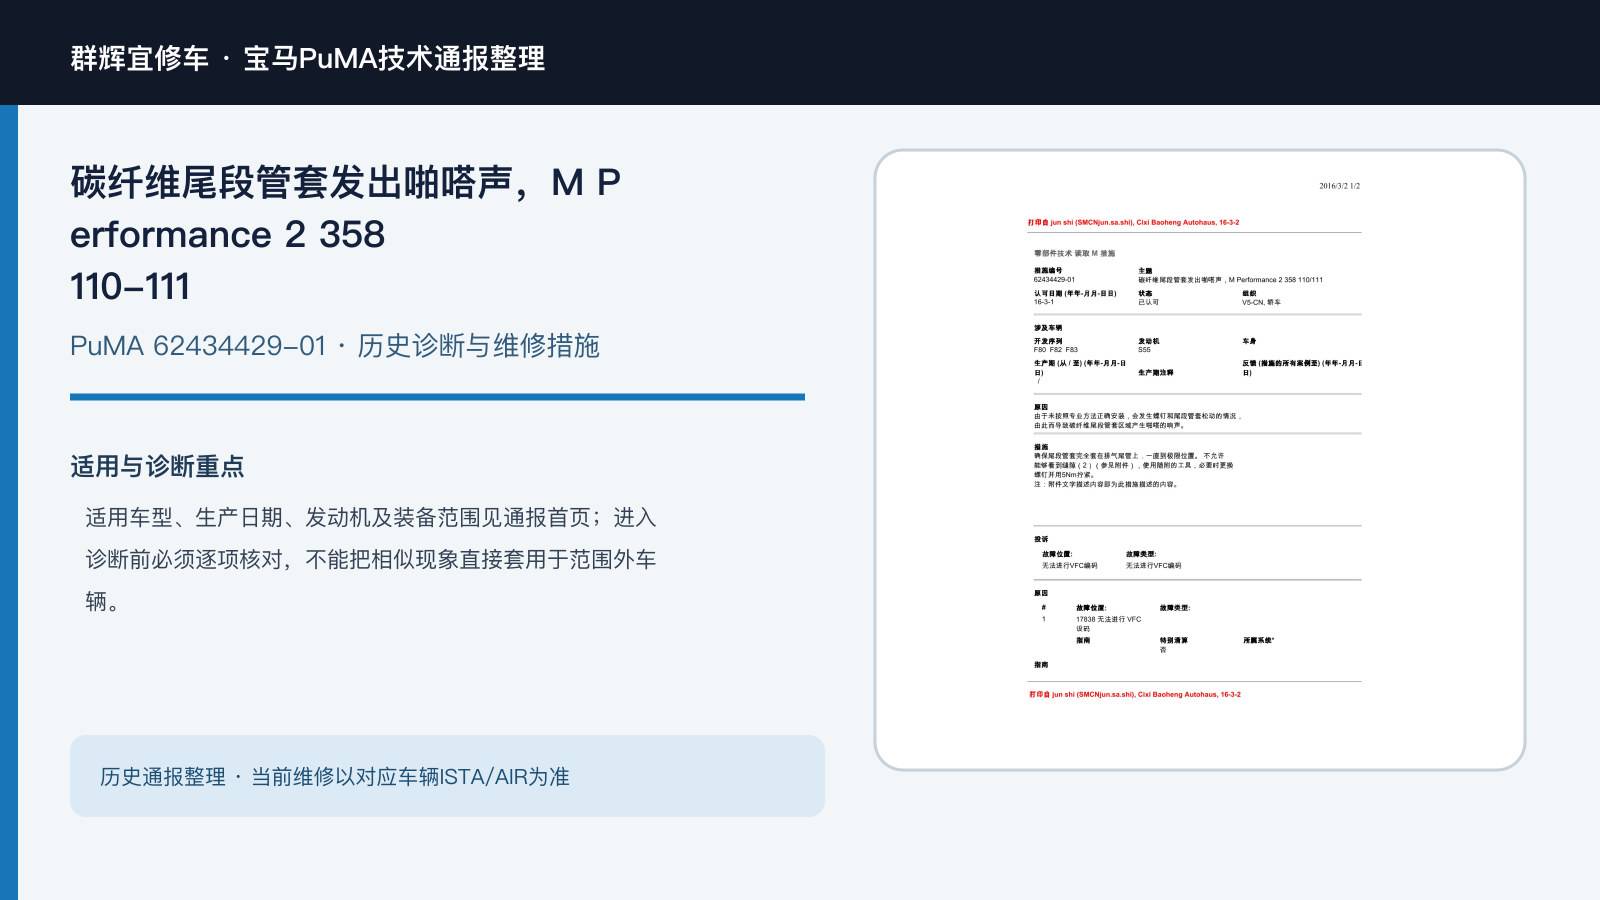Select the main headline about 碳纤维尾段管套发出啪嗒声
Viewport: 1600px width, 900px height.
(x=346, y=234)
